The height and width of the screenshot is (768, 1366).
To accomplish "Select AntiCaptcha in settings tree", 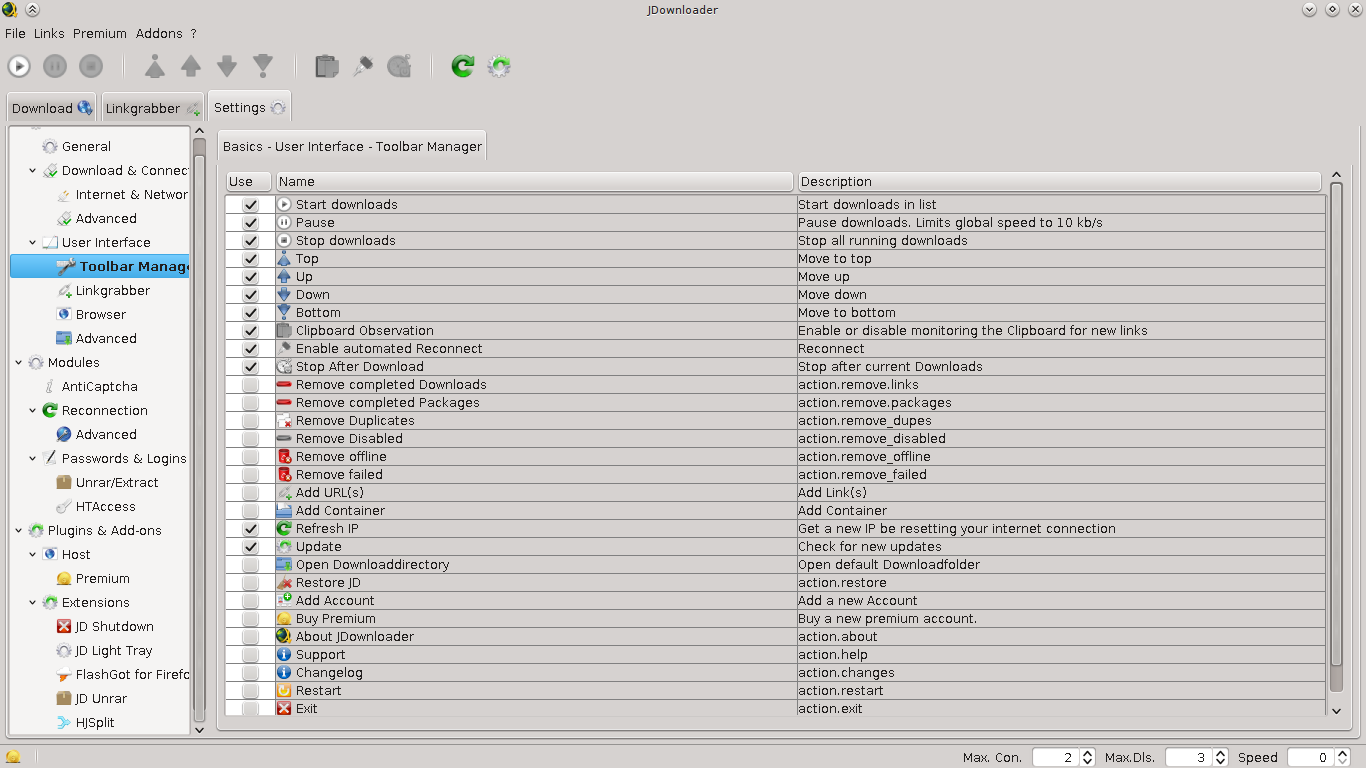I will coord(99,387).
